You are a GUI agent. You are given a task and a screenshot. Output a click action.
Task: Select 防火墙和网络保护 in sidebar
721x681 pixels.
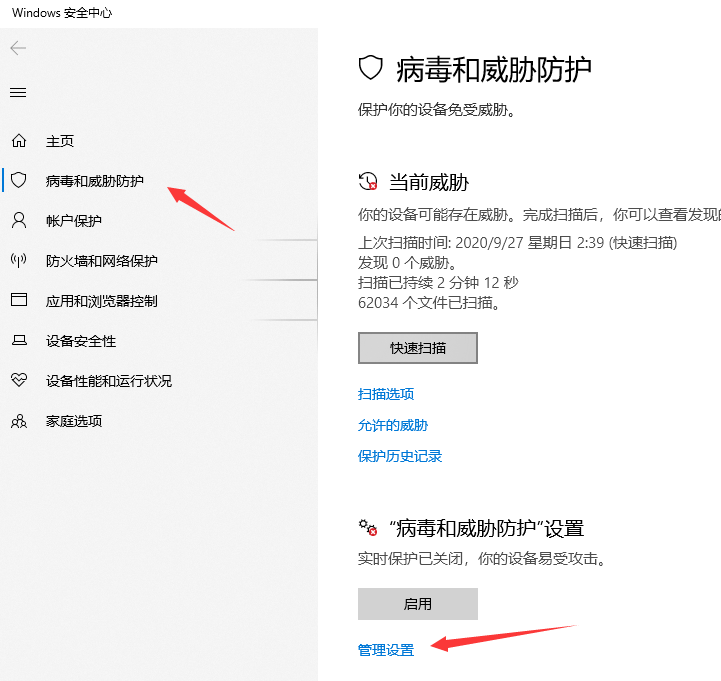(101, 261)
